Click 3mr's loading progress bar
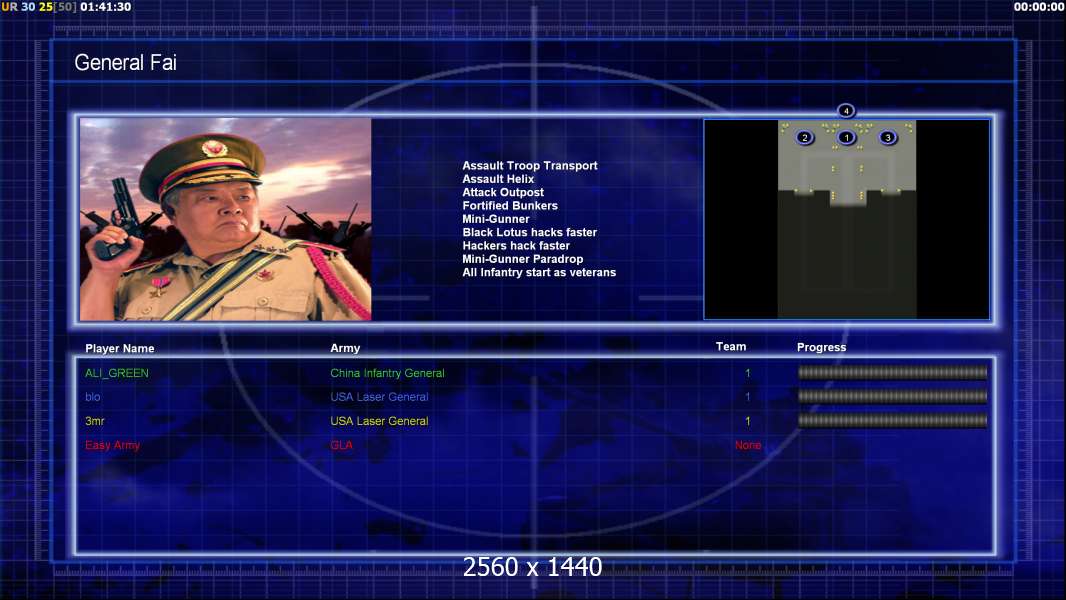This screenshot has height=600, width=1066. (892, 421)
